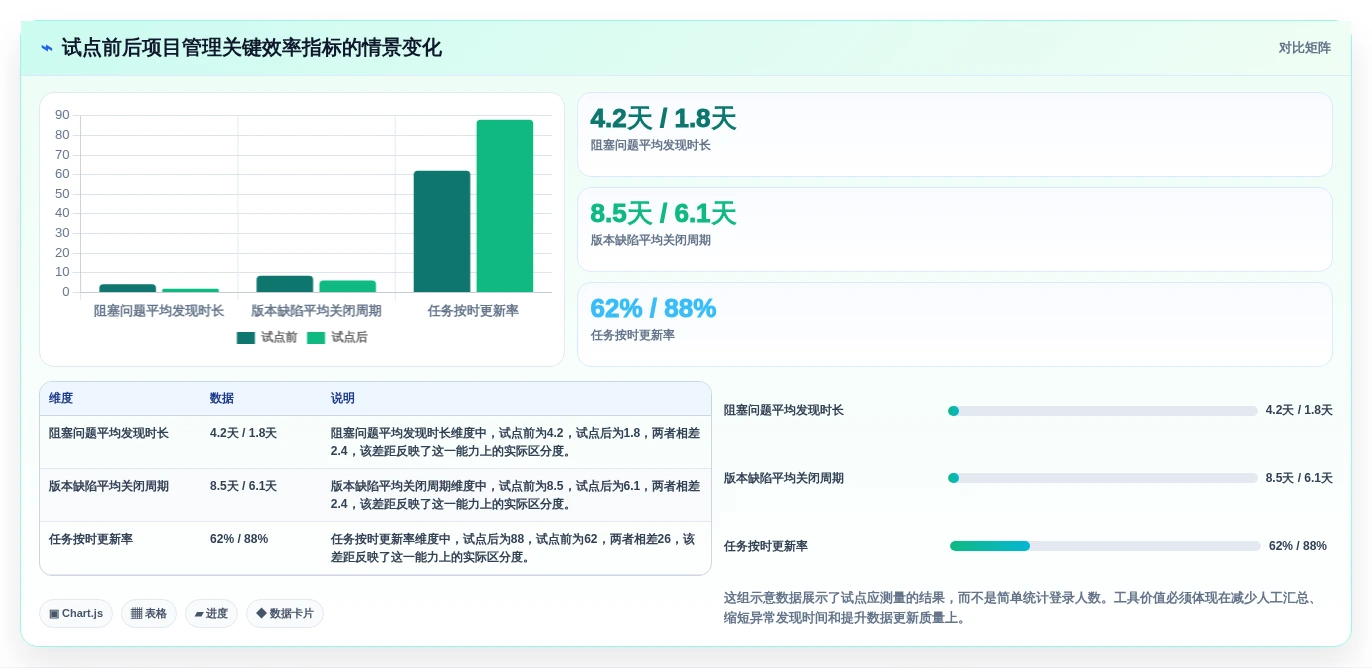The image size is (1372, 668).
Task: Click the 8.5天 / 6.1天 data card value
Action: pos(663,213)
